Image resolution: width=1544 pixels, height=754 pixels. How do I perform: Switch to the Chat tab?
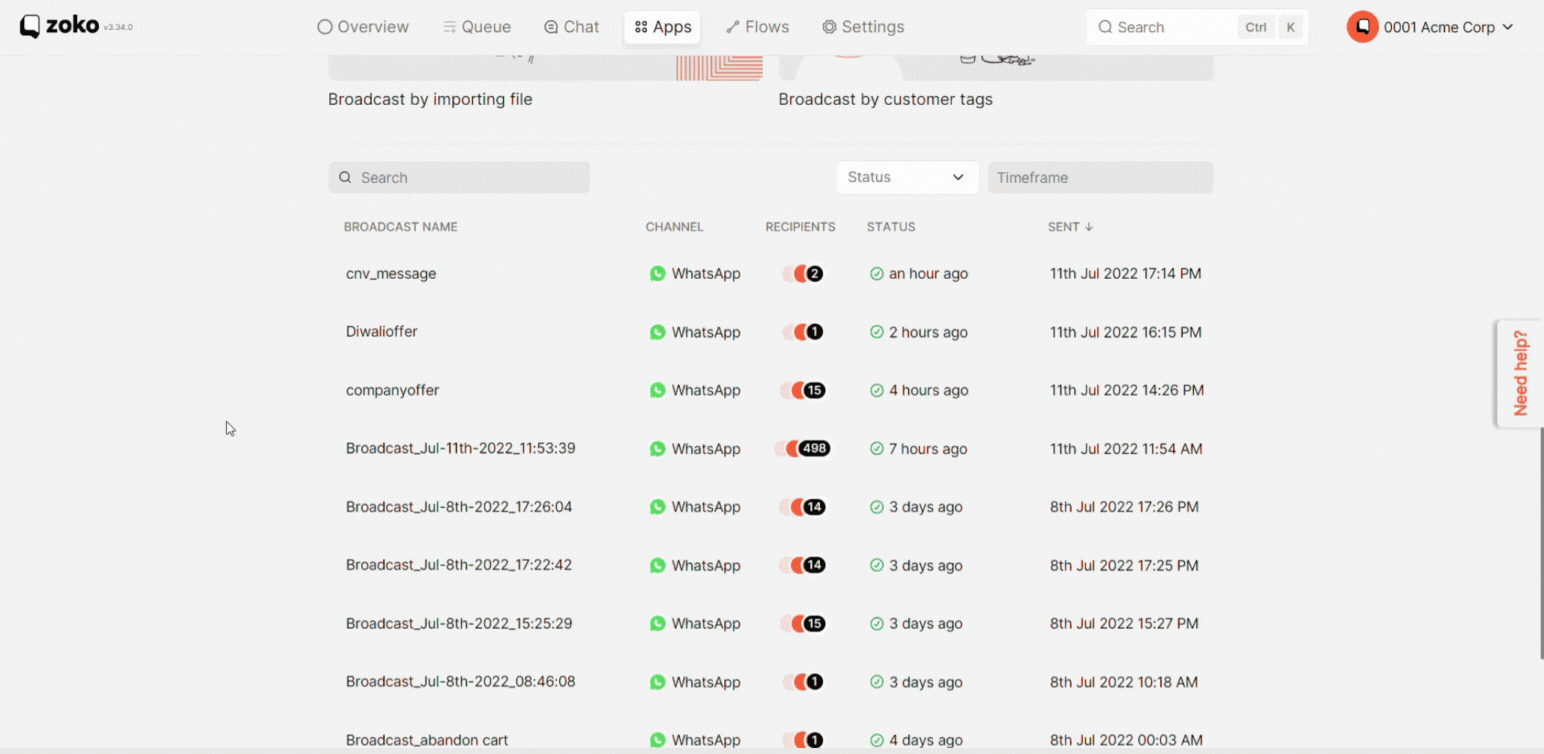click(572, 27)
